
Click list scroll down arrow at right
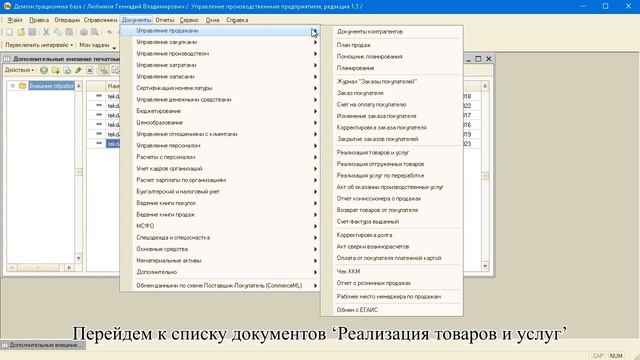point(485,267)
